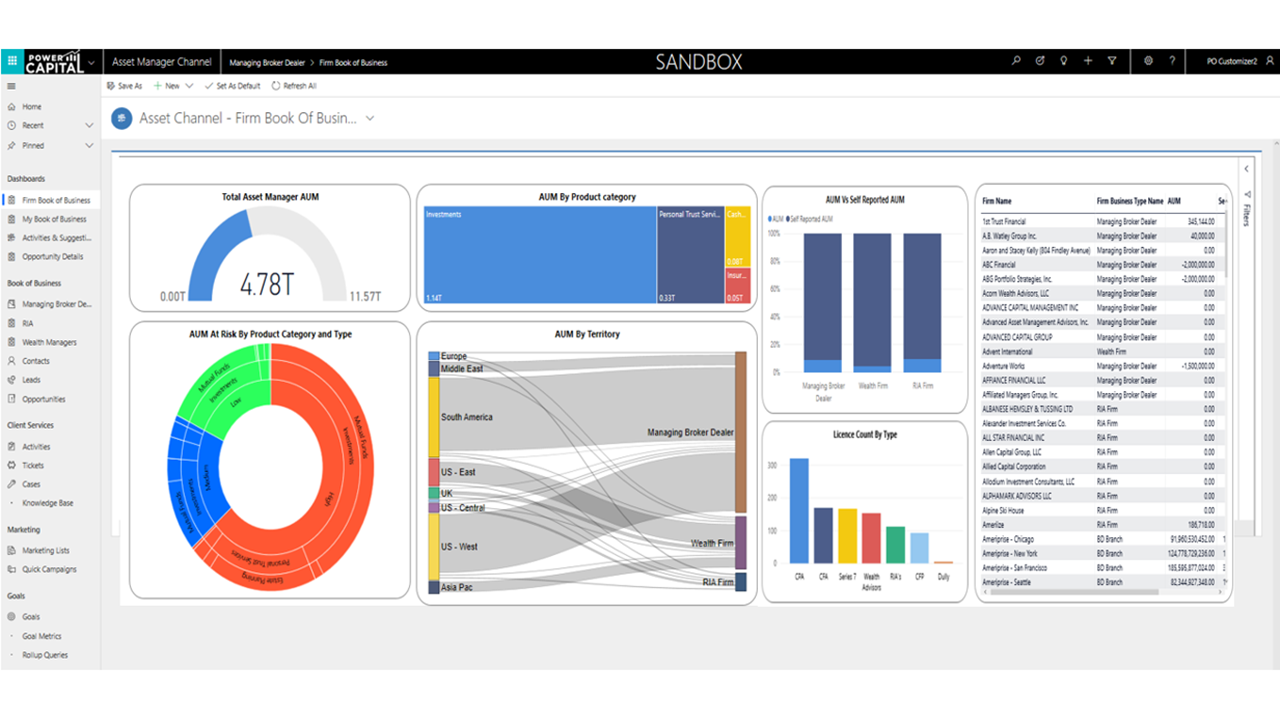Viewport: 1280px width, 720px height.
Task: Click the Firm Name column header
Action: pyautogui.click(x=996, y=201)
